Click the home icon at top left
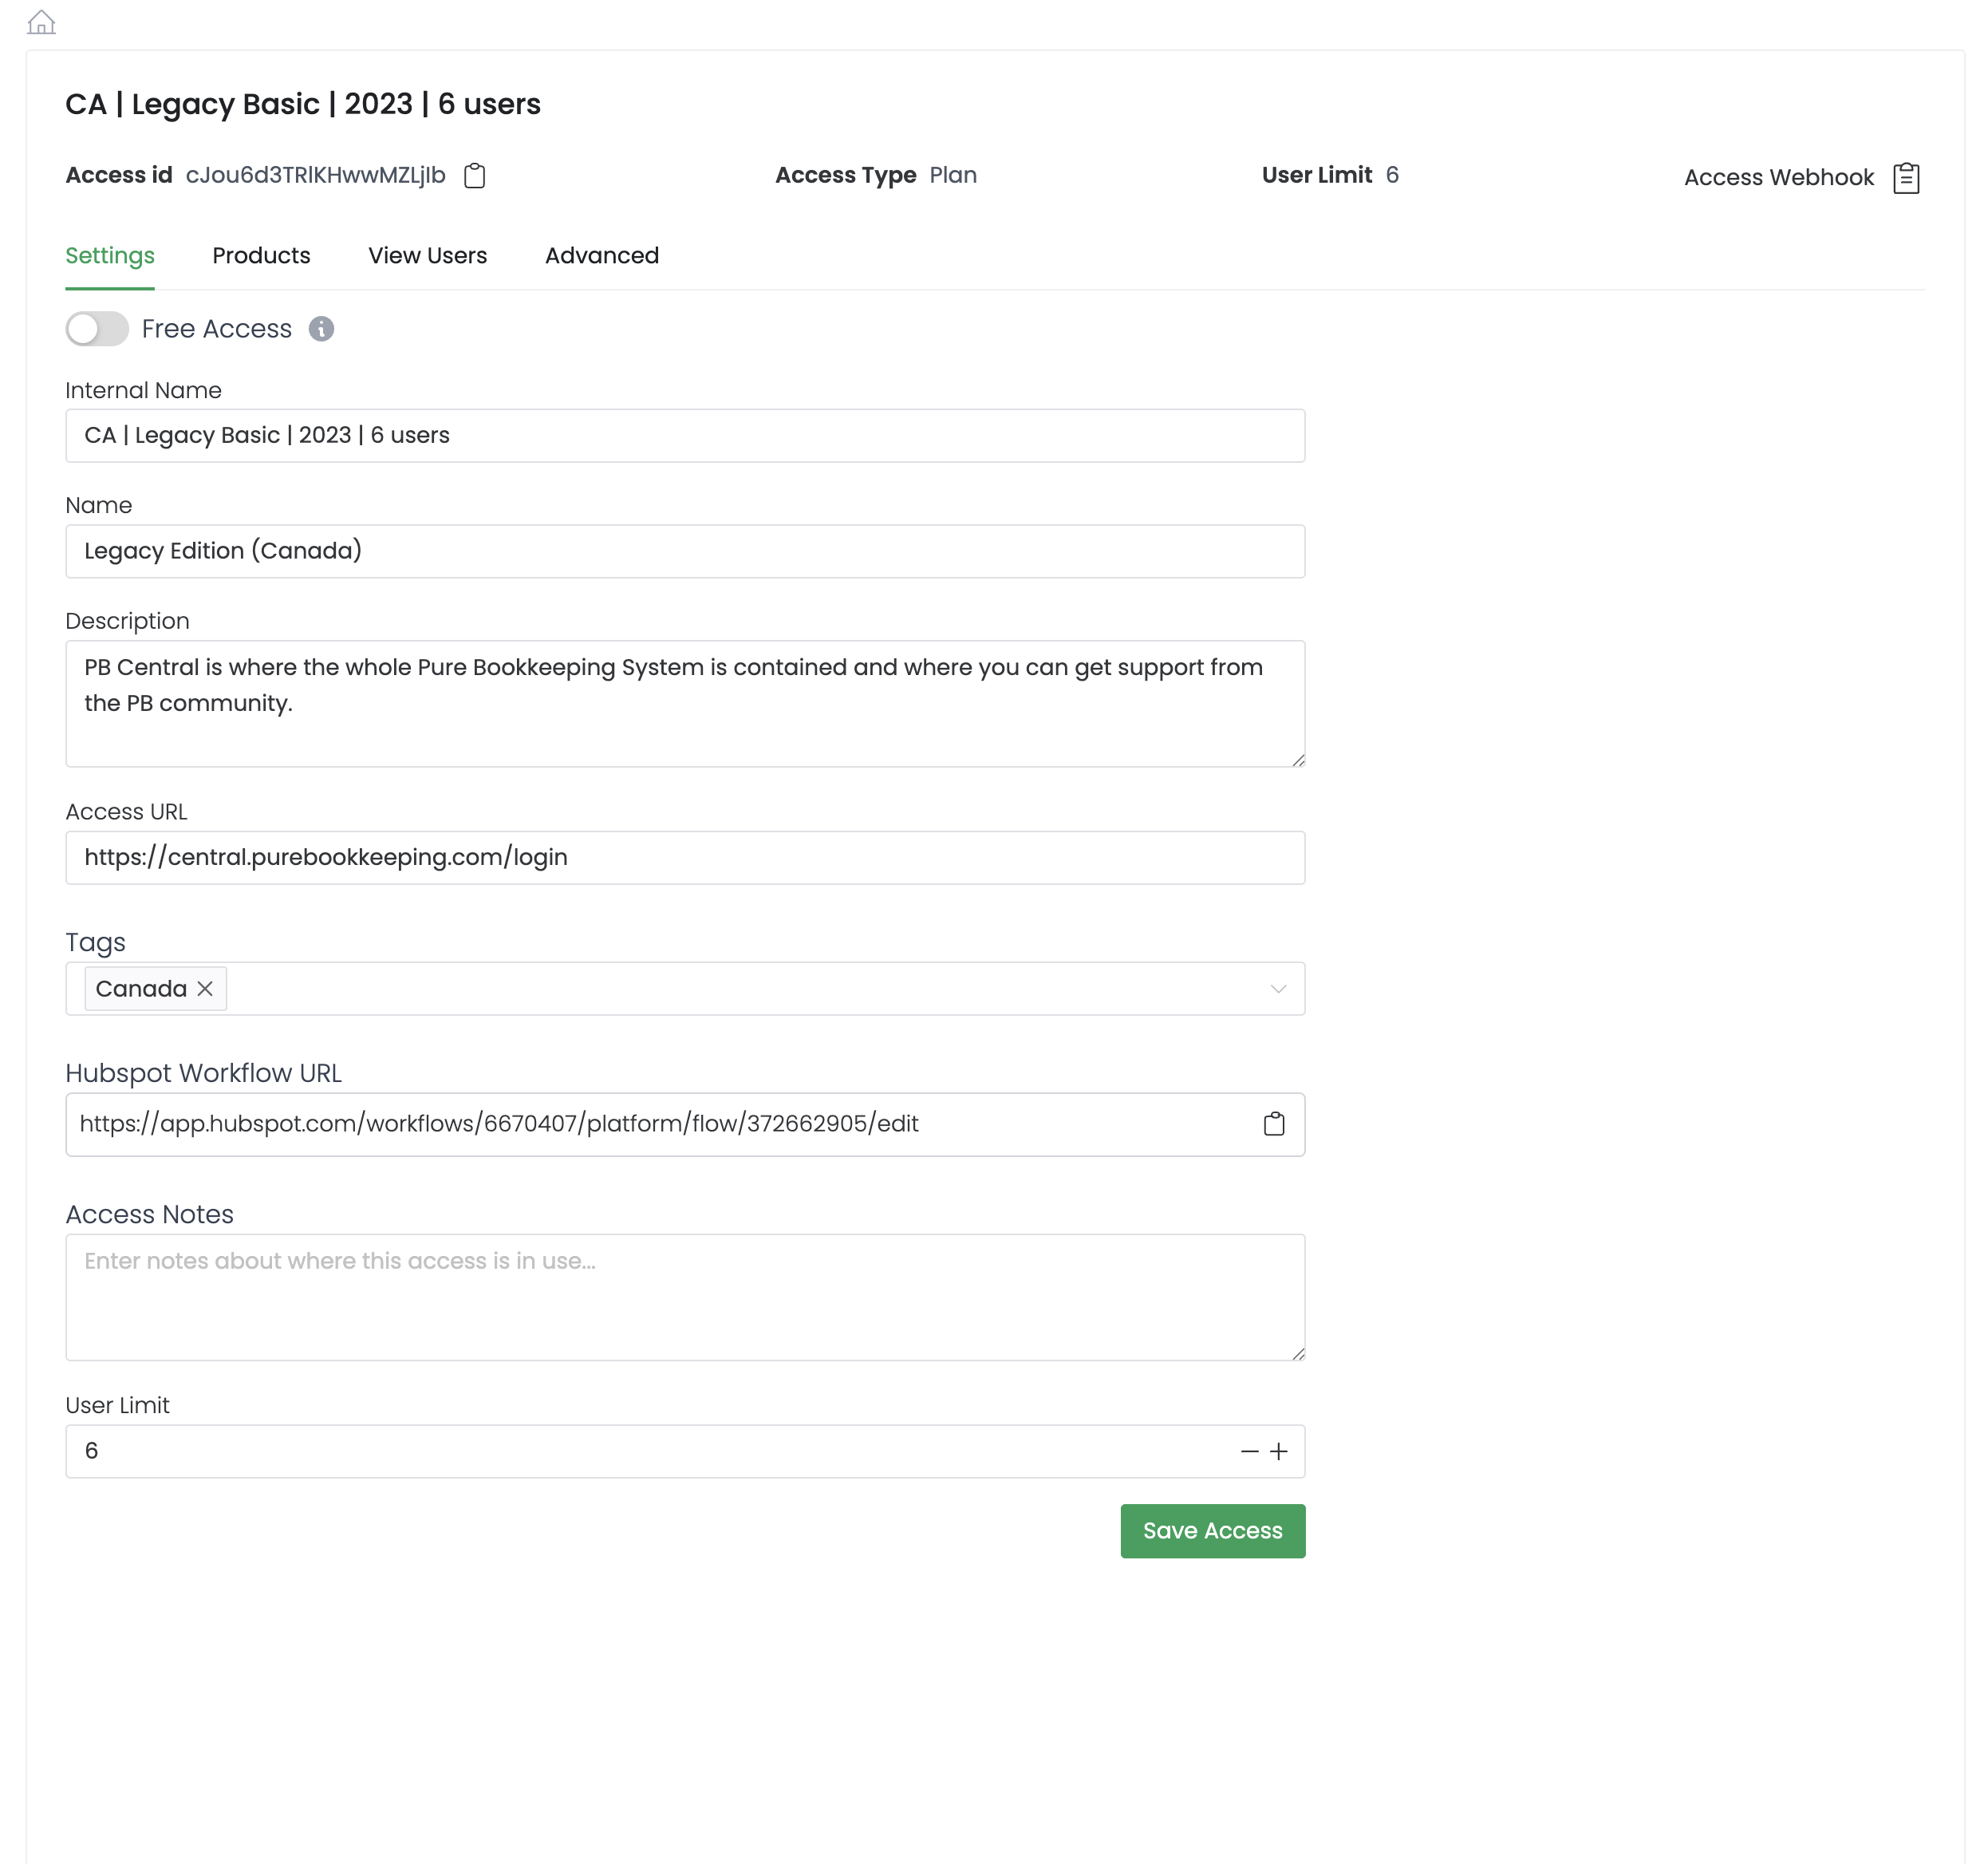Screen dimensions: 1988x1864 click(41, 22)
